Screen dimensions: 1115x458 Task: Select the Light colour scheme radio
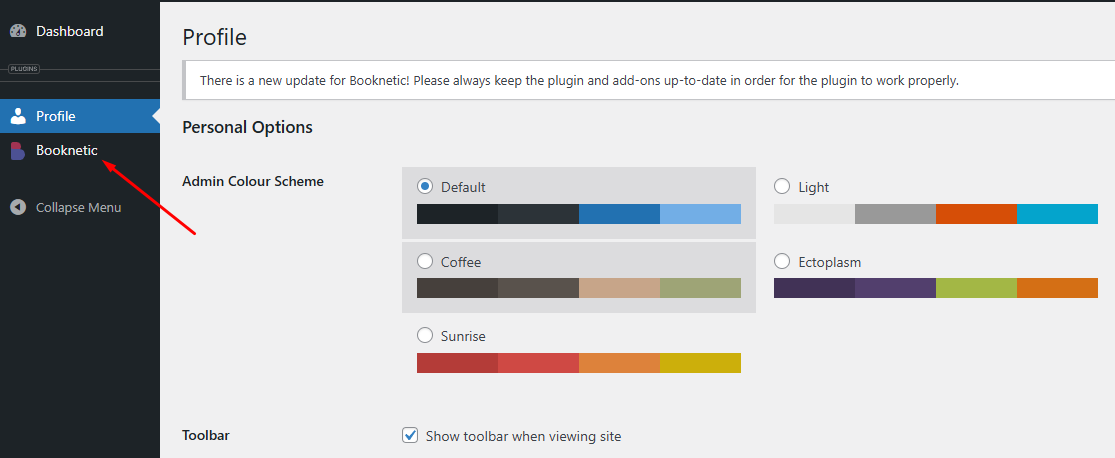782,186
